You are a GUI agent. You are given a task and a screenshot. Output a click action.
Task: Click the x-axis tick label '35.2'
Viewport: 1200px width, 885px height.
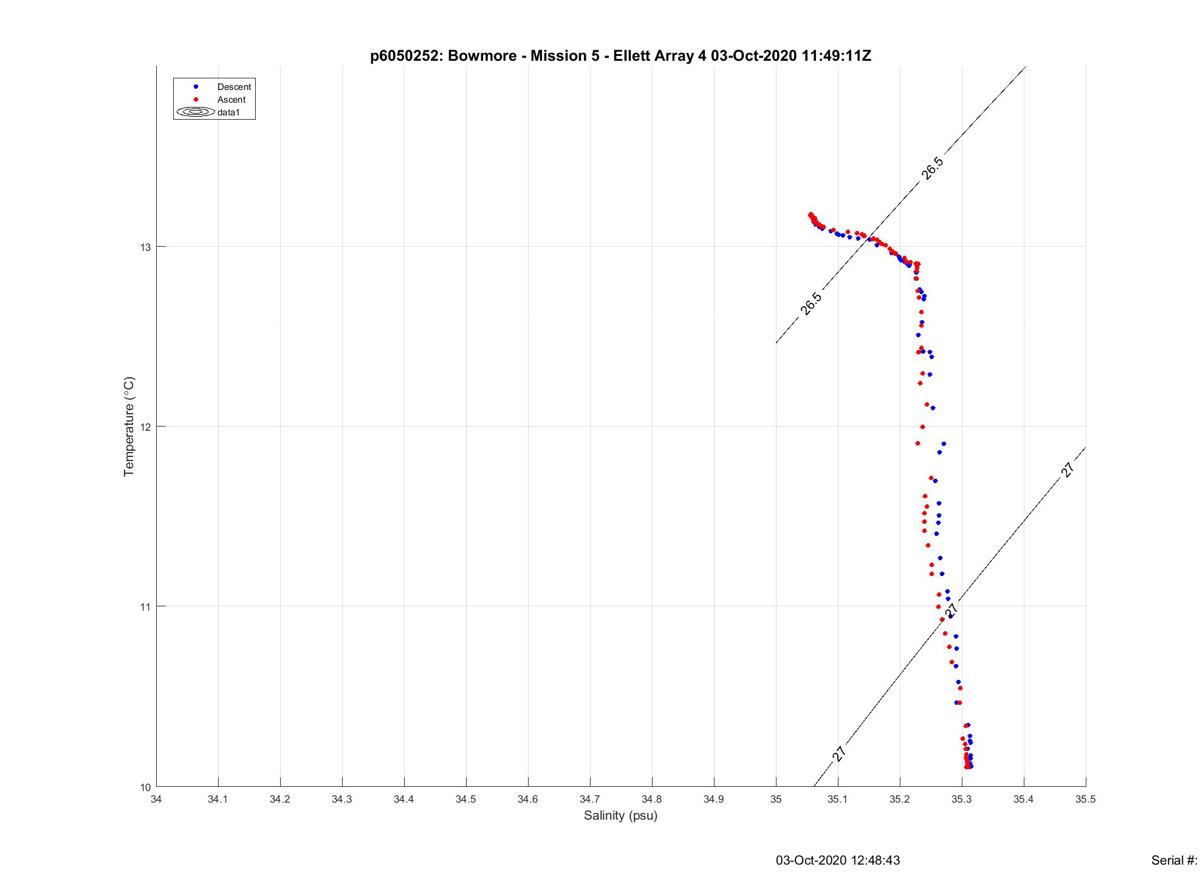tap(900, 799)
